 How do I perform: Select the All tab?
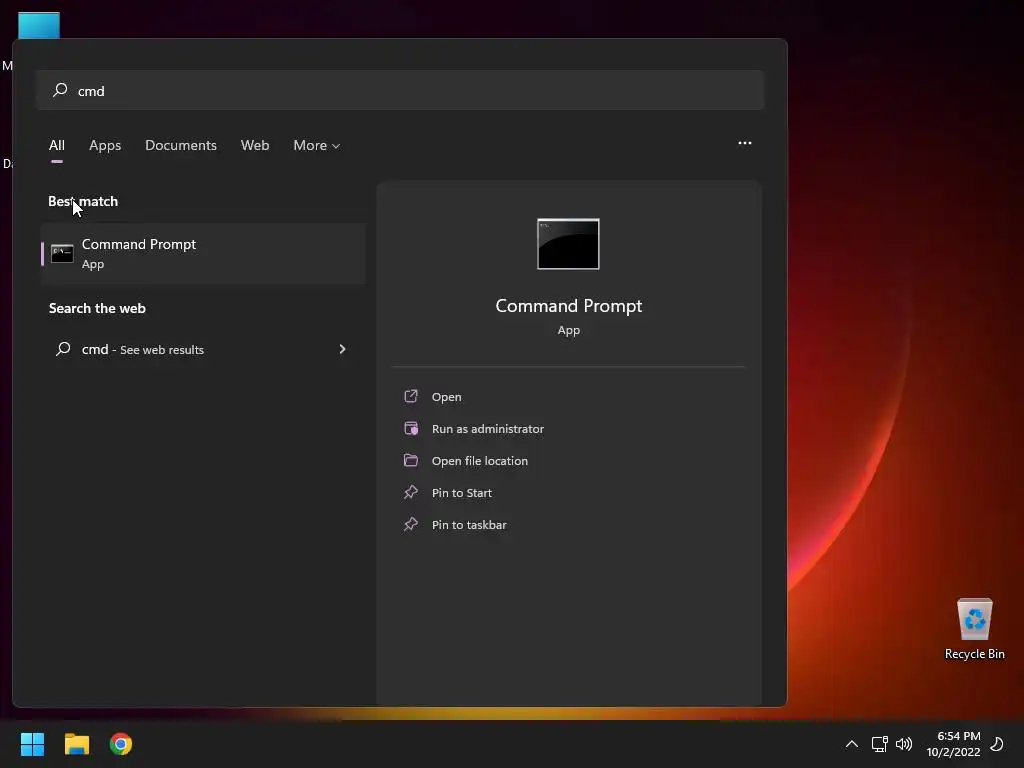(57, 145)
